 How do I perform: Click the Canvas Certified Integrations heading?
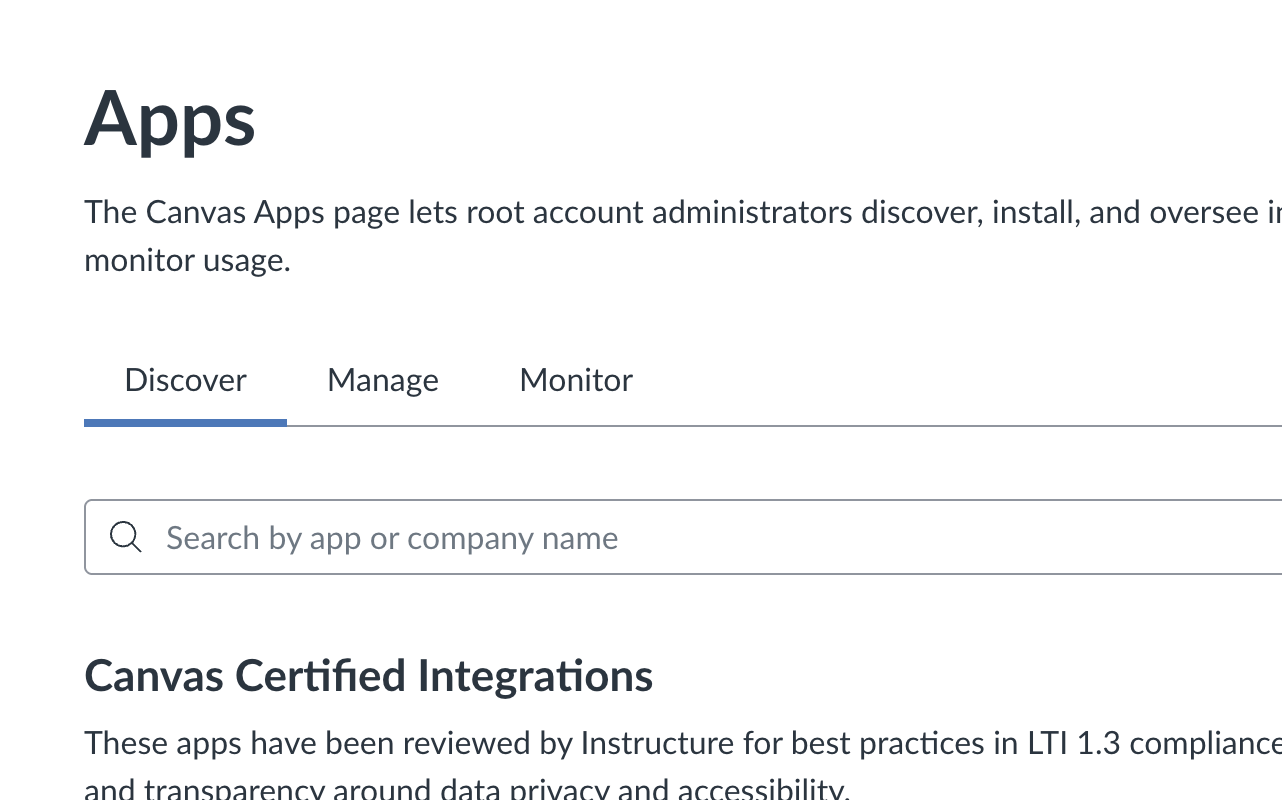pos(368,675)
